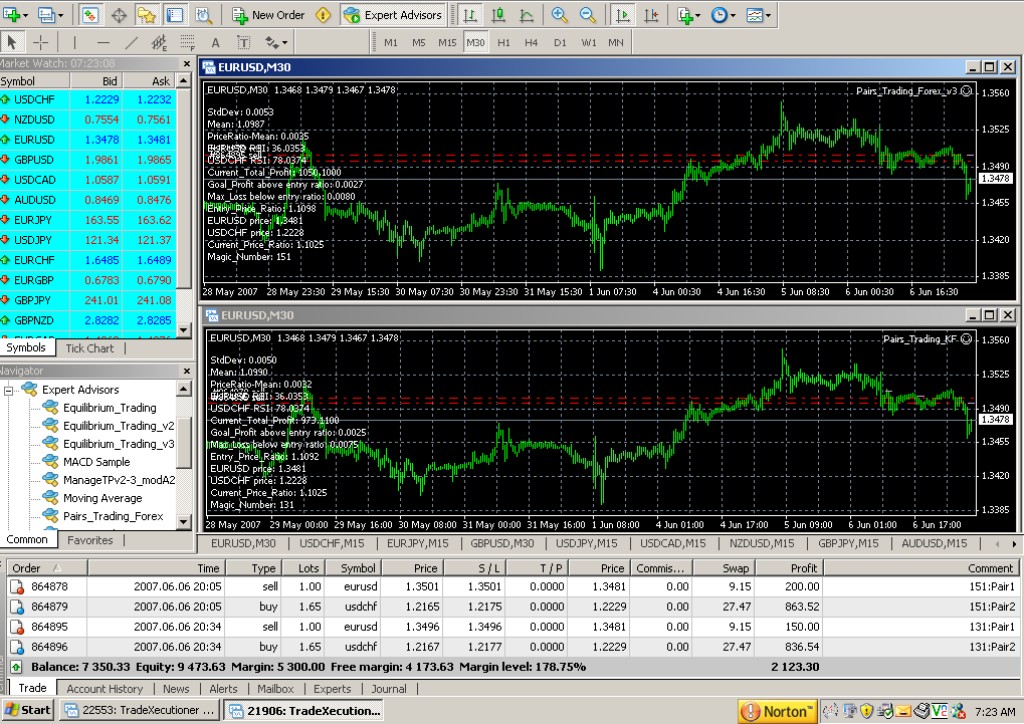Toggle the Terminal panel icon

coord(174,14)
